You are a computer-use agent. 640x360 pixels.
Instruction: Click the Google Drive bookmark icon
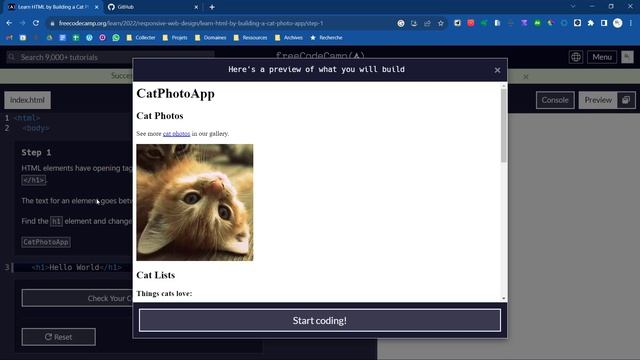coord(49,38)
